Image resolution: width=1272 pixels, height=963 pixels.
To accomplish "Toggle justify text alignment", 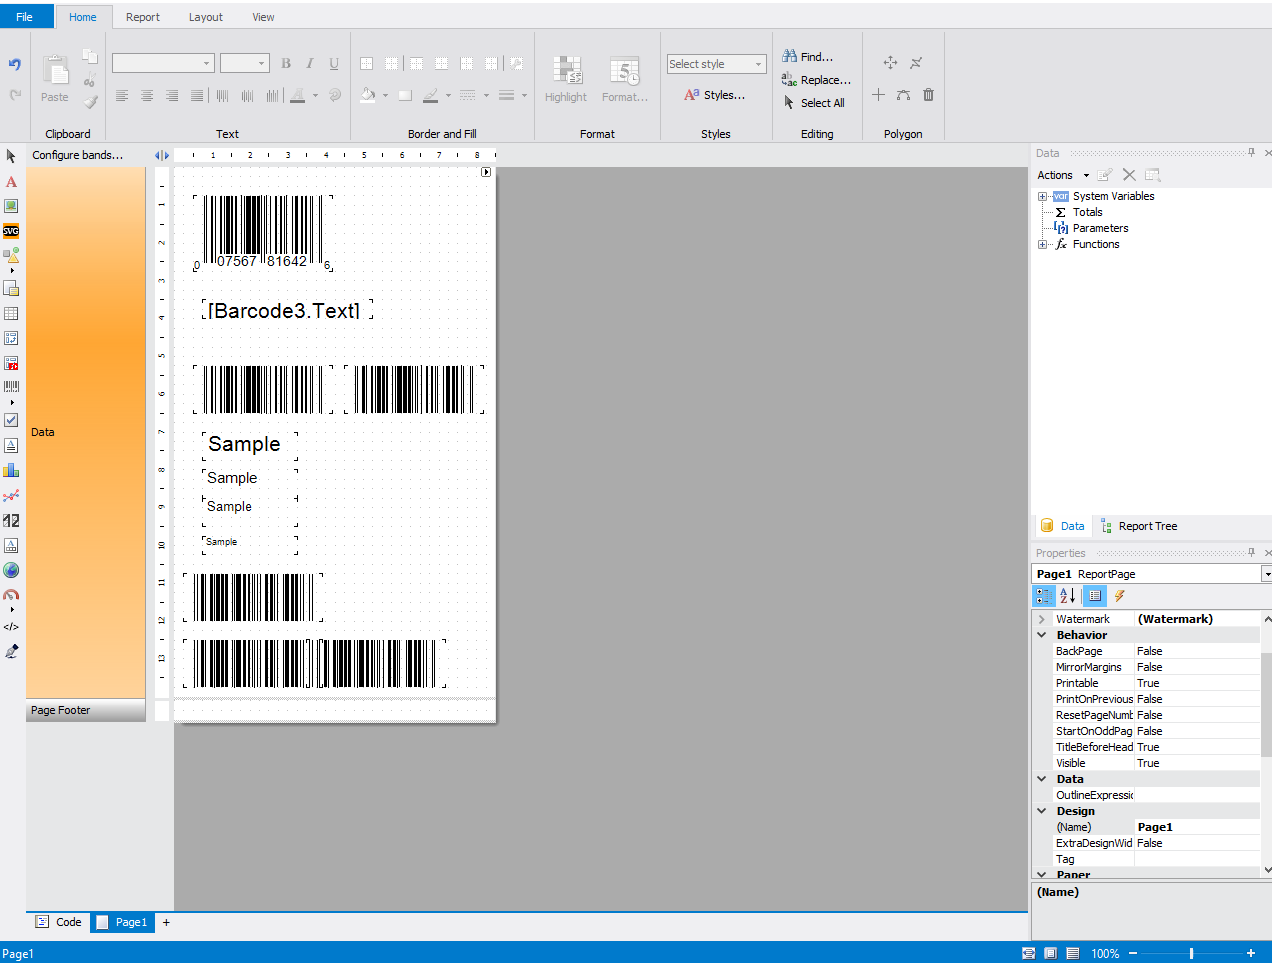I will tap(197, 96).
